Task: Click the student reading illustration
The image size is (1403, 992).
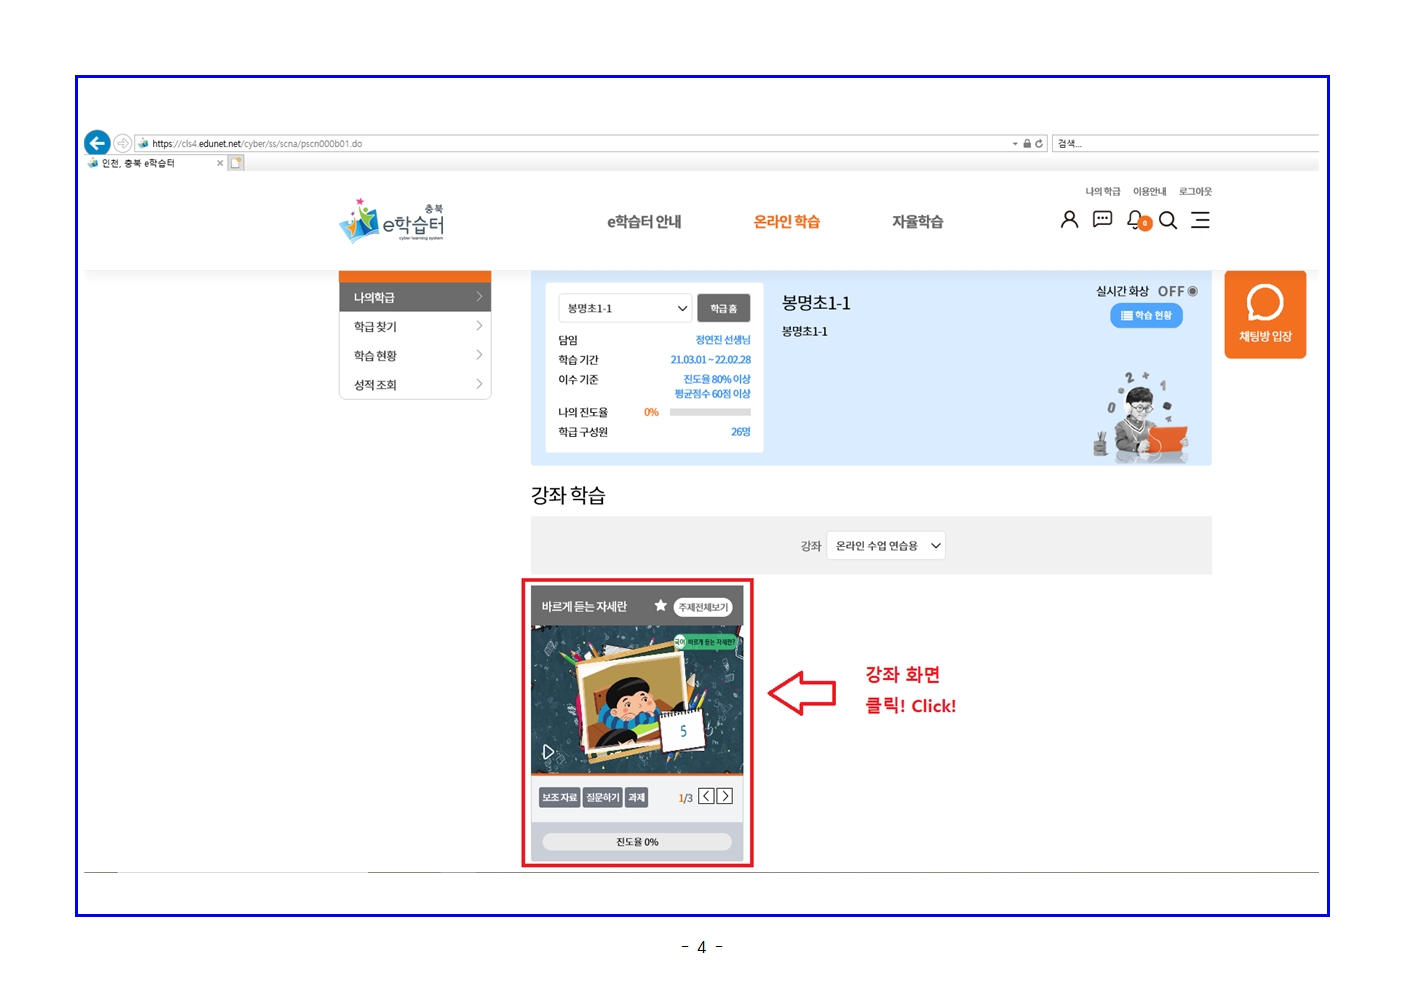Action: 1140,416
